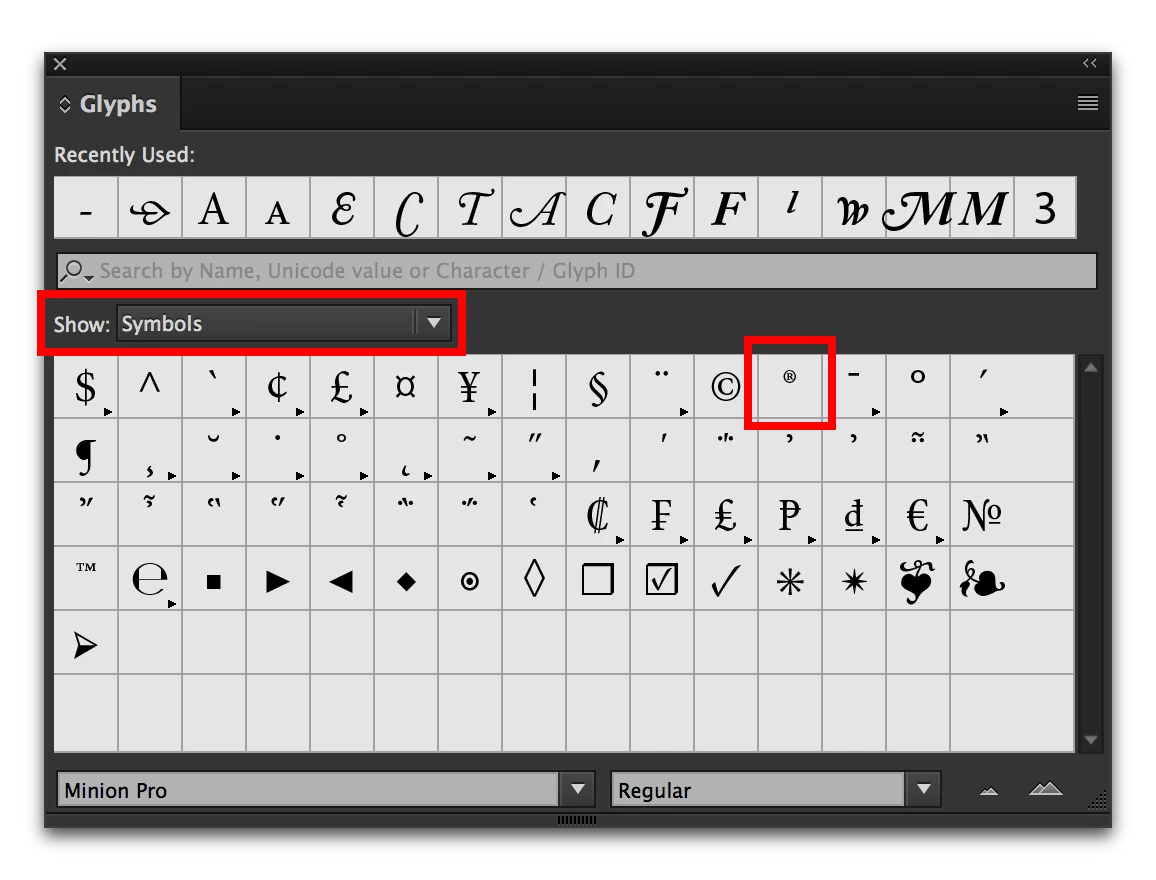Select the cent sign glyph
This screenshot has height=880, width=1156.
click(x=278, y=386)
